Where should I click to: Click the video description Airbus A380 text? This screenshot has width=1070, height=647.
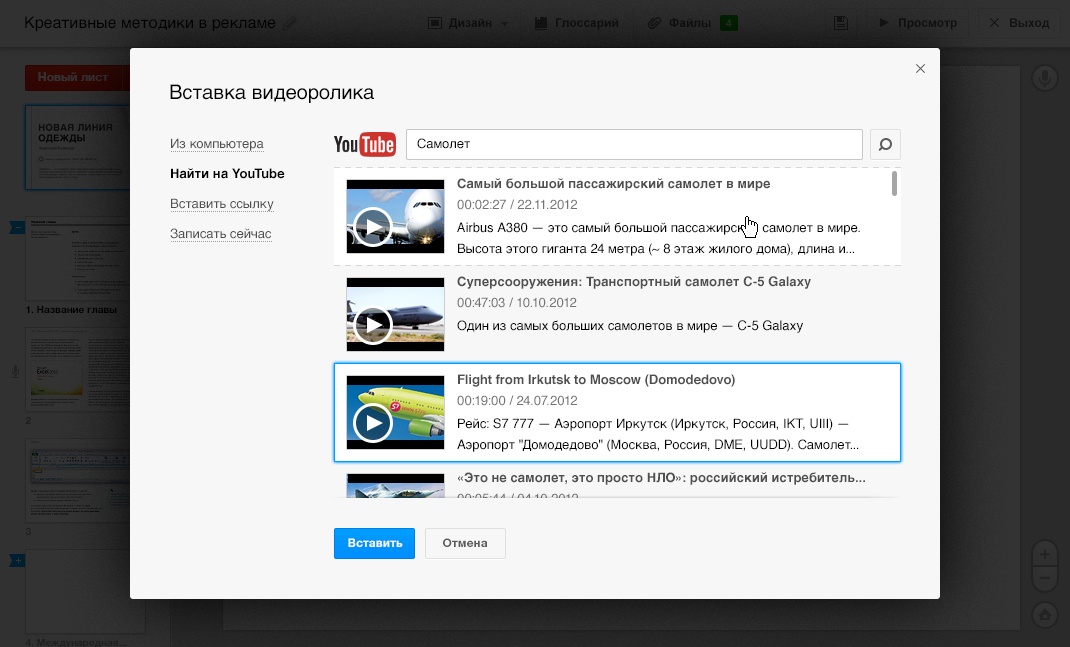coord(659,238)
